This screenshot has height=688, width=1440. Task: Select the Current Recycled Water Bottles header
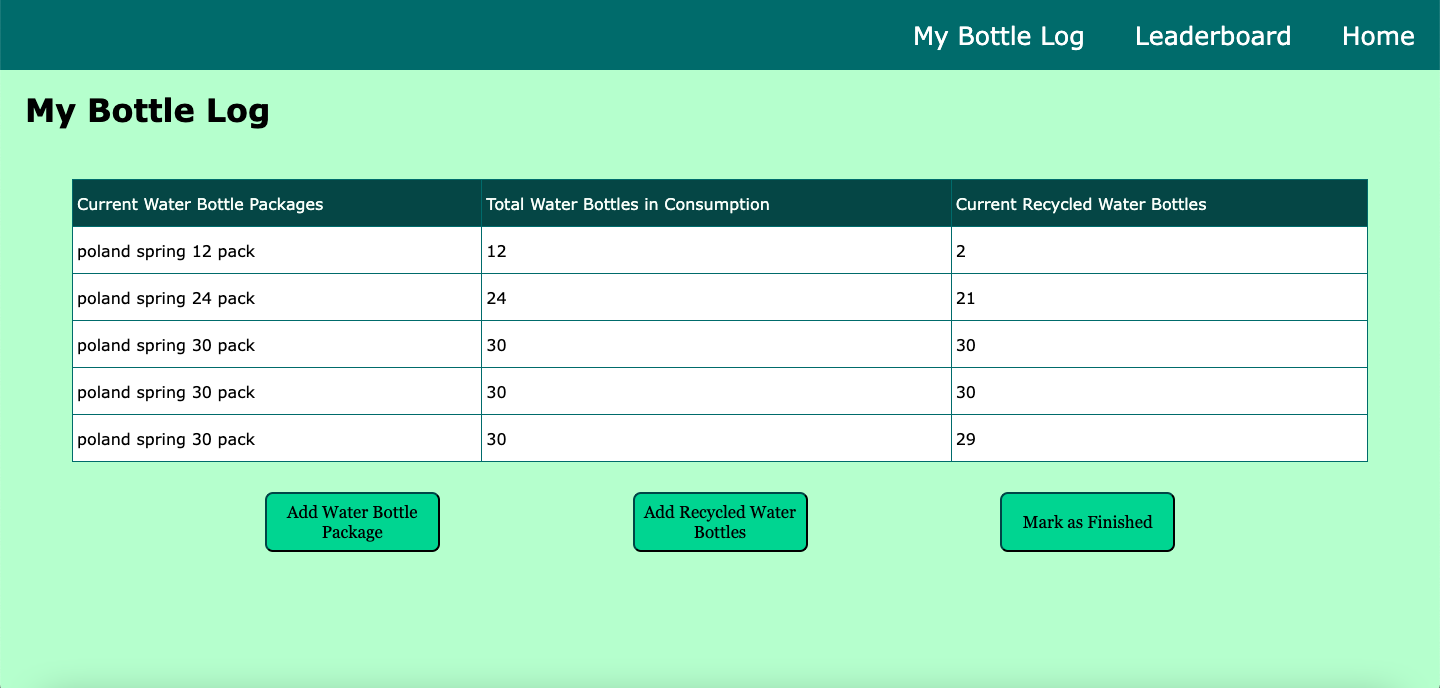tap(1159, 204)
